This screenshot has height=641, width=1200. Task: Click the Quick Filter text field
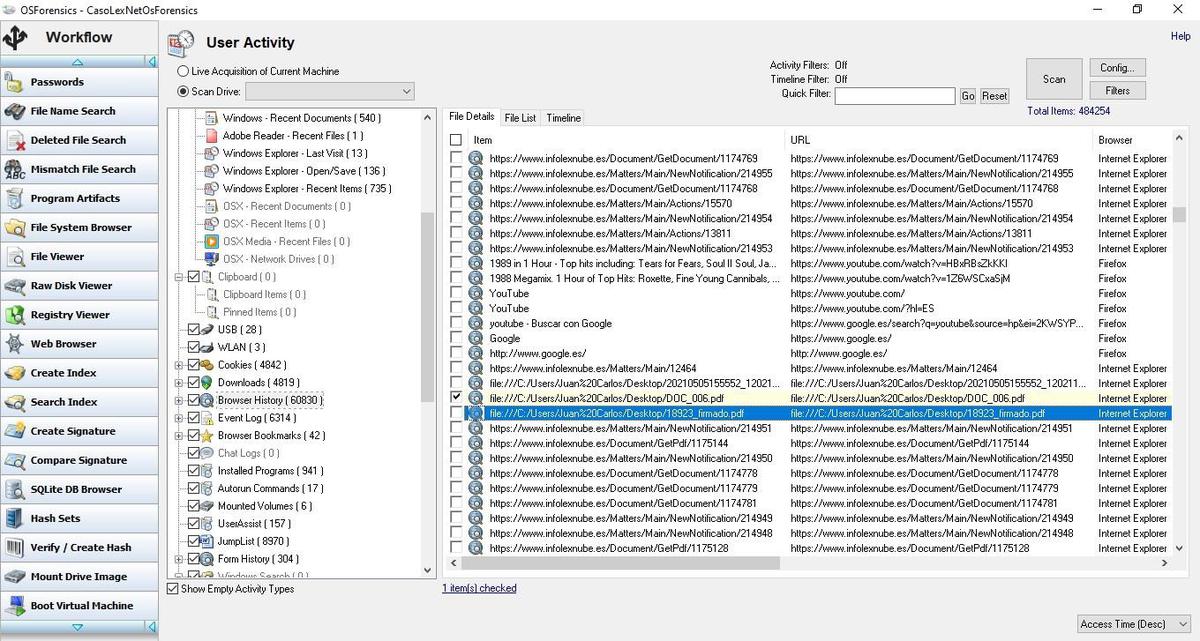[894, 96]
